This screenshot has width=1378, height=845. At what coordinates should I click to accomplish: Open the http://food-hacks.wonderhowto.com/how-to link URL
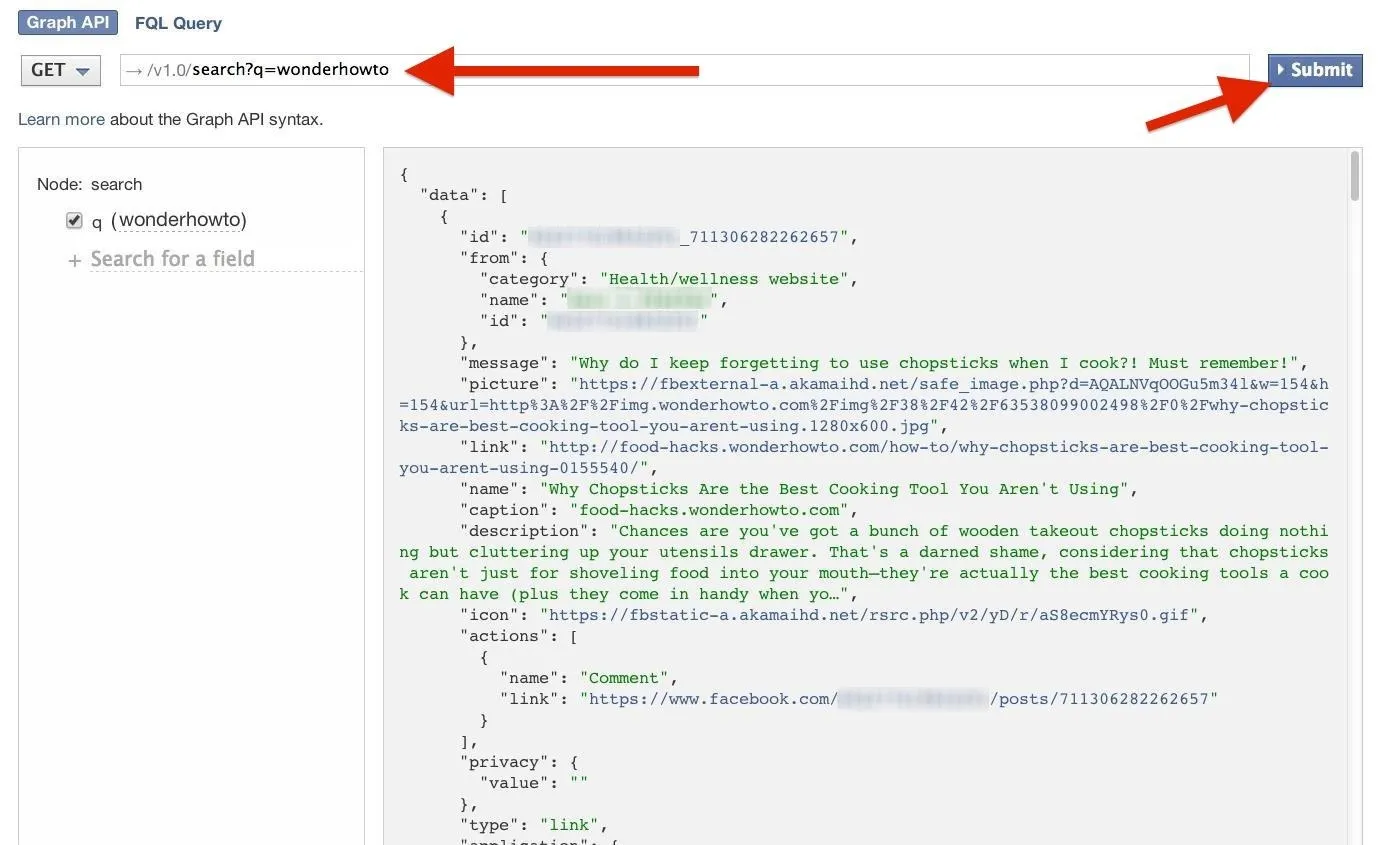(864, 457)
